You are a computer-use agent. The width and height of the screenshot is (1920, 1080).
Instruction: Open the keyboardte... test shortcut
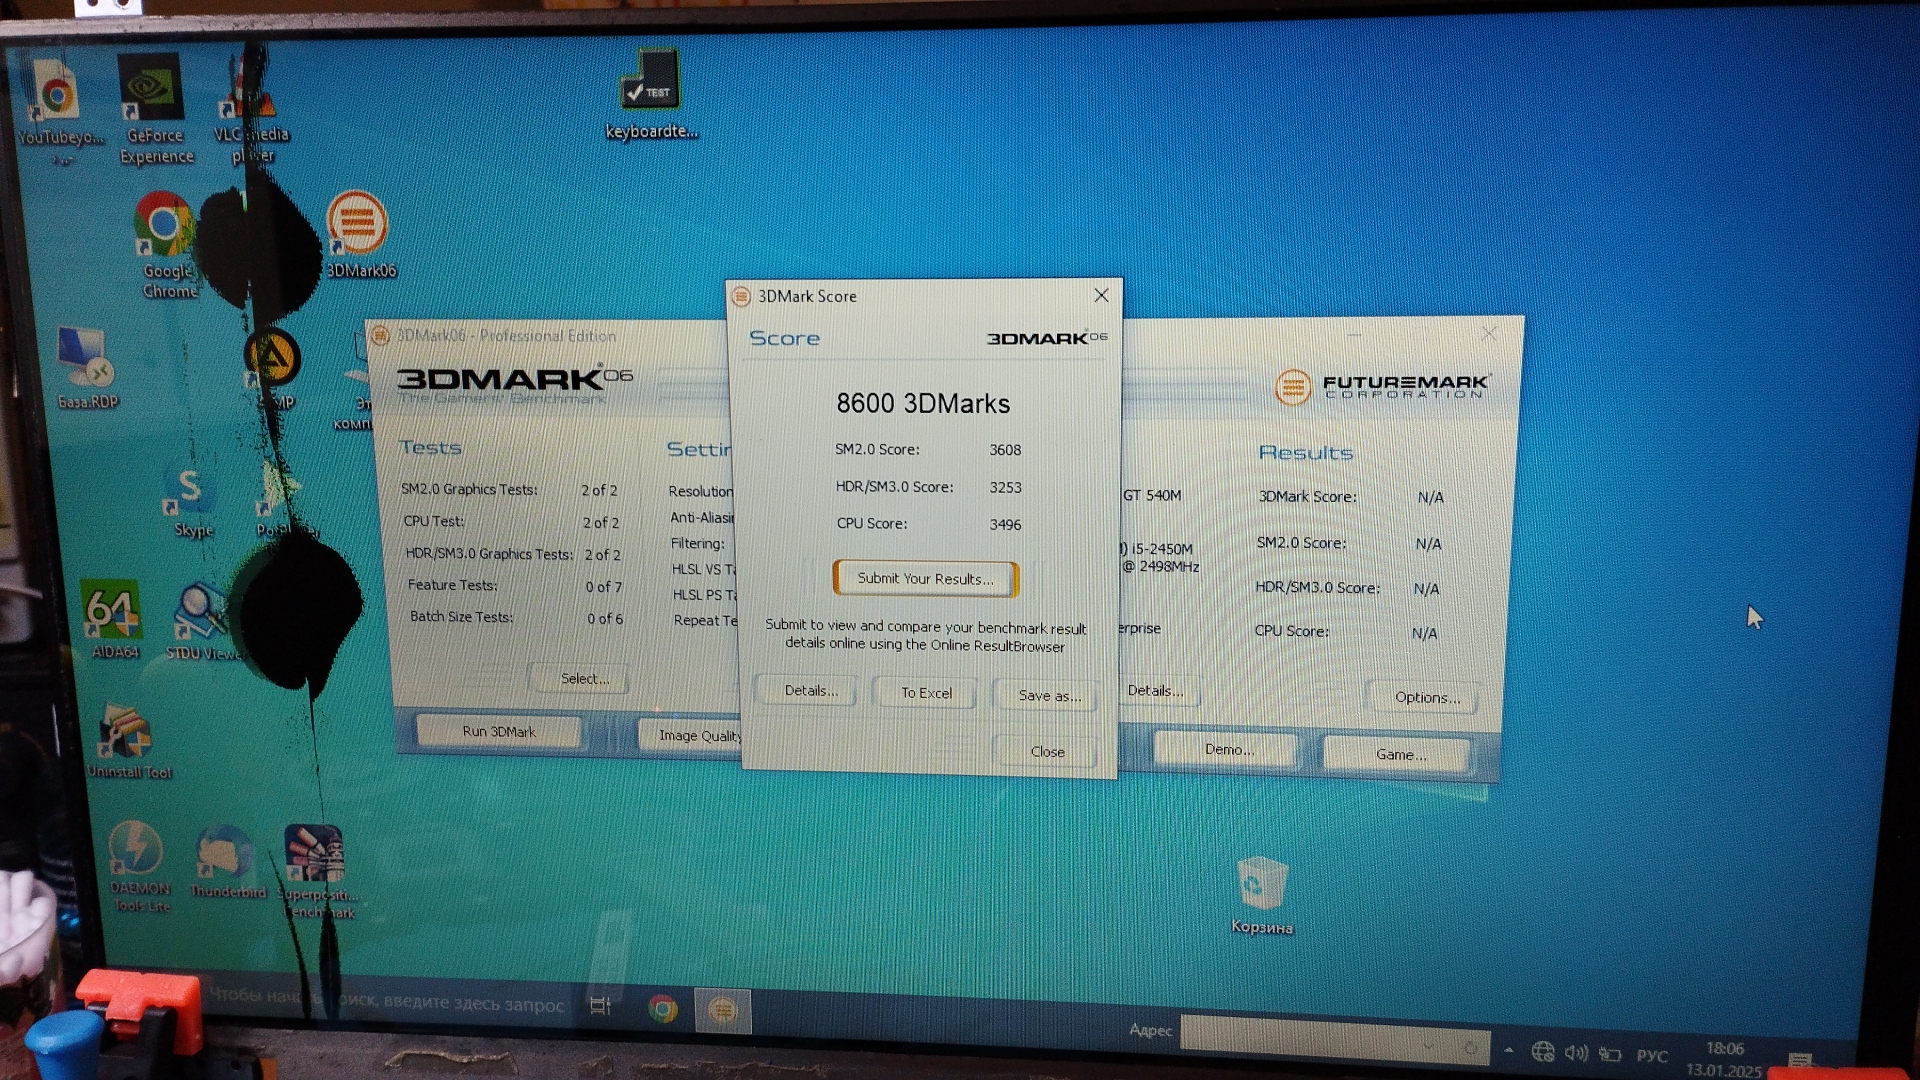[x=651, y=96]
